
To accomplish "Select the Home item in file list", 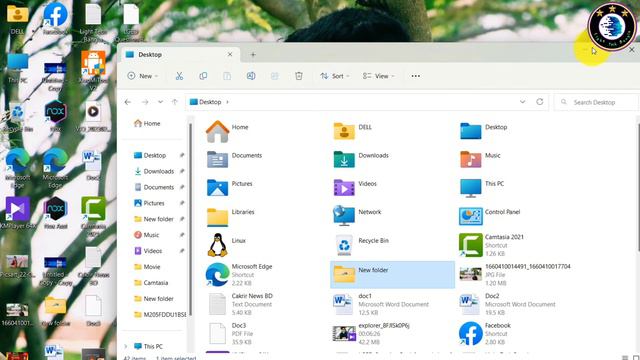I will [228, 131].
